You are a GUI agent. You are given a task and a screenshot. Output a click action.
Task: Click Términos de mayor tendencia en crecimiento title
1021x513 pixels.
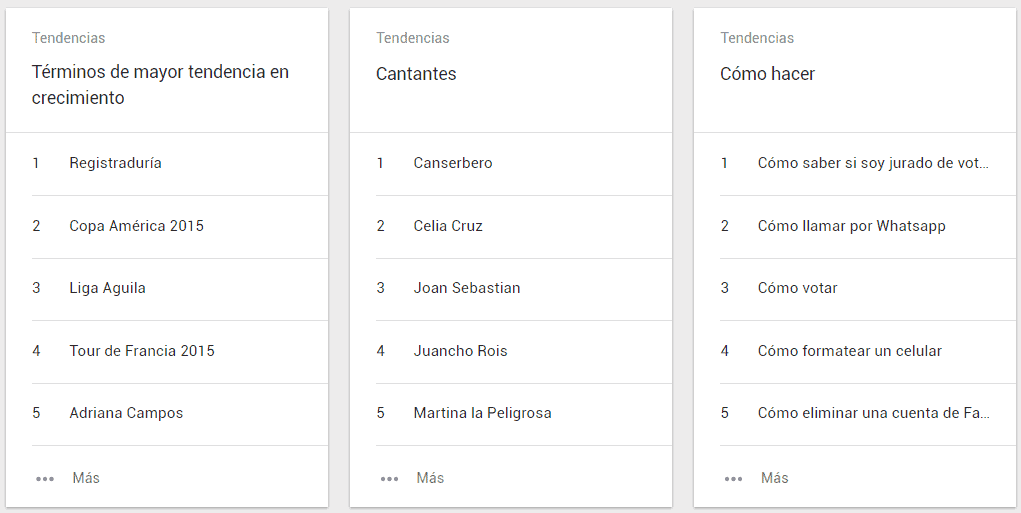pos(160,85)
